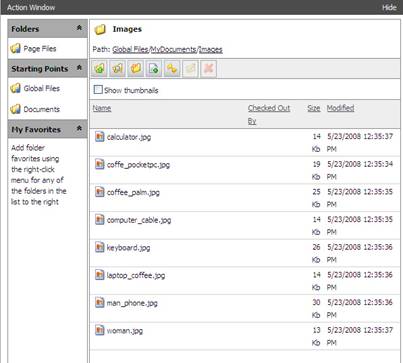Image resolution: width=403 pixels, height=363 pixels.
Task: Click the image icon beside laptop_coffee.jpg
Action: [x=99, y=275]
